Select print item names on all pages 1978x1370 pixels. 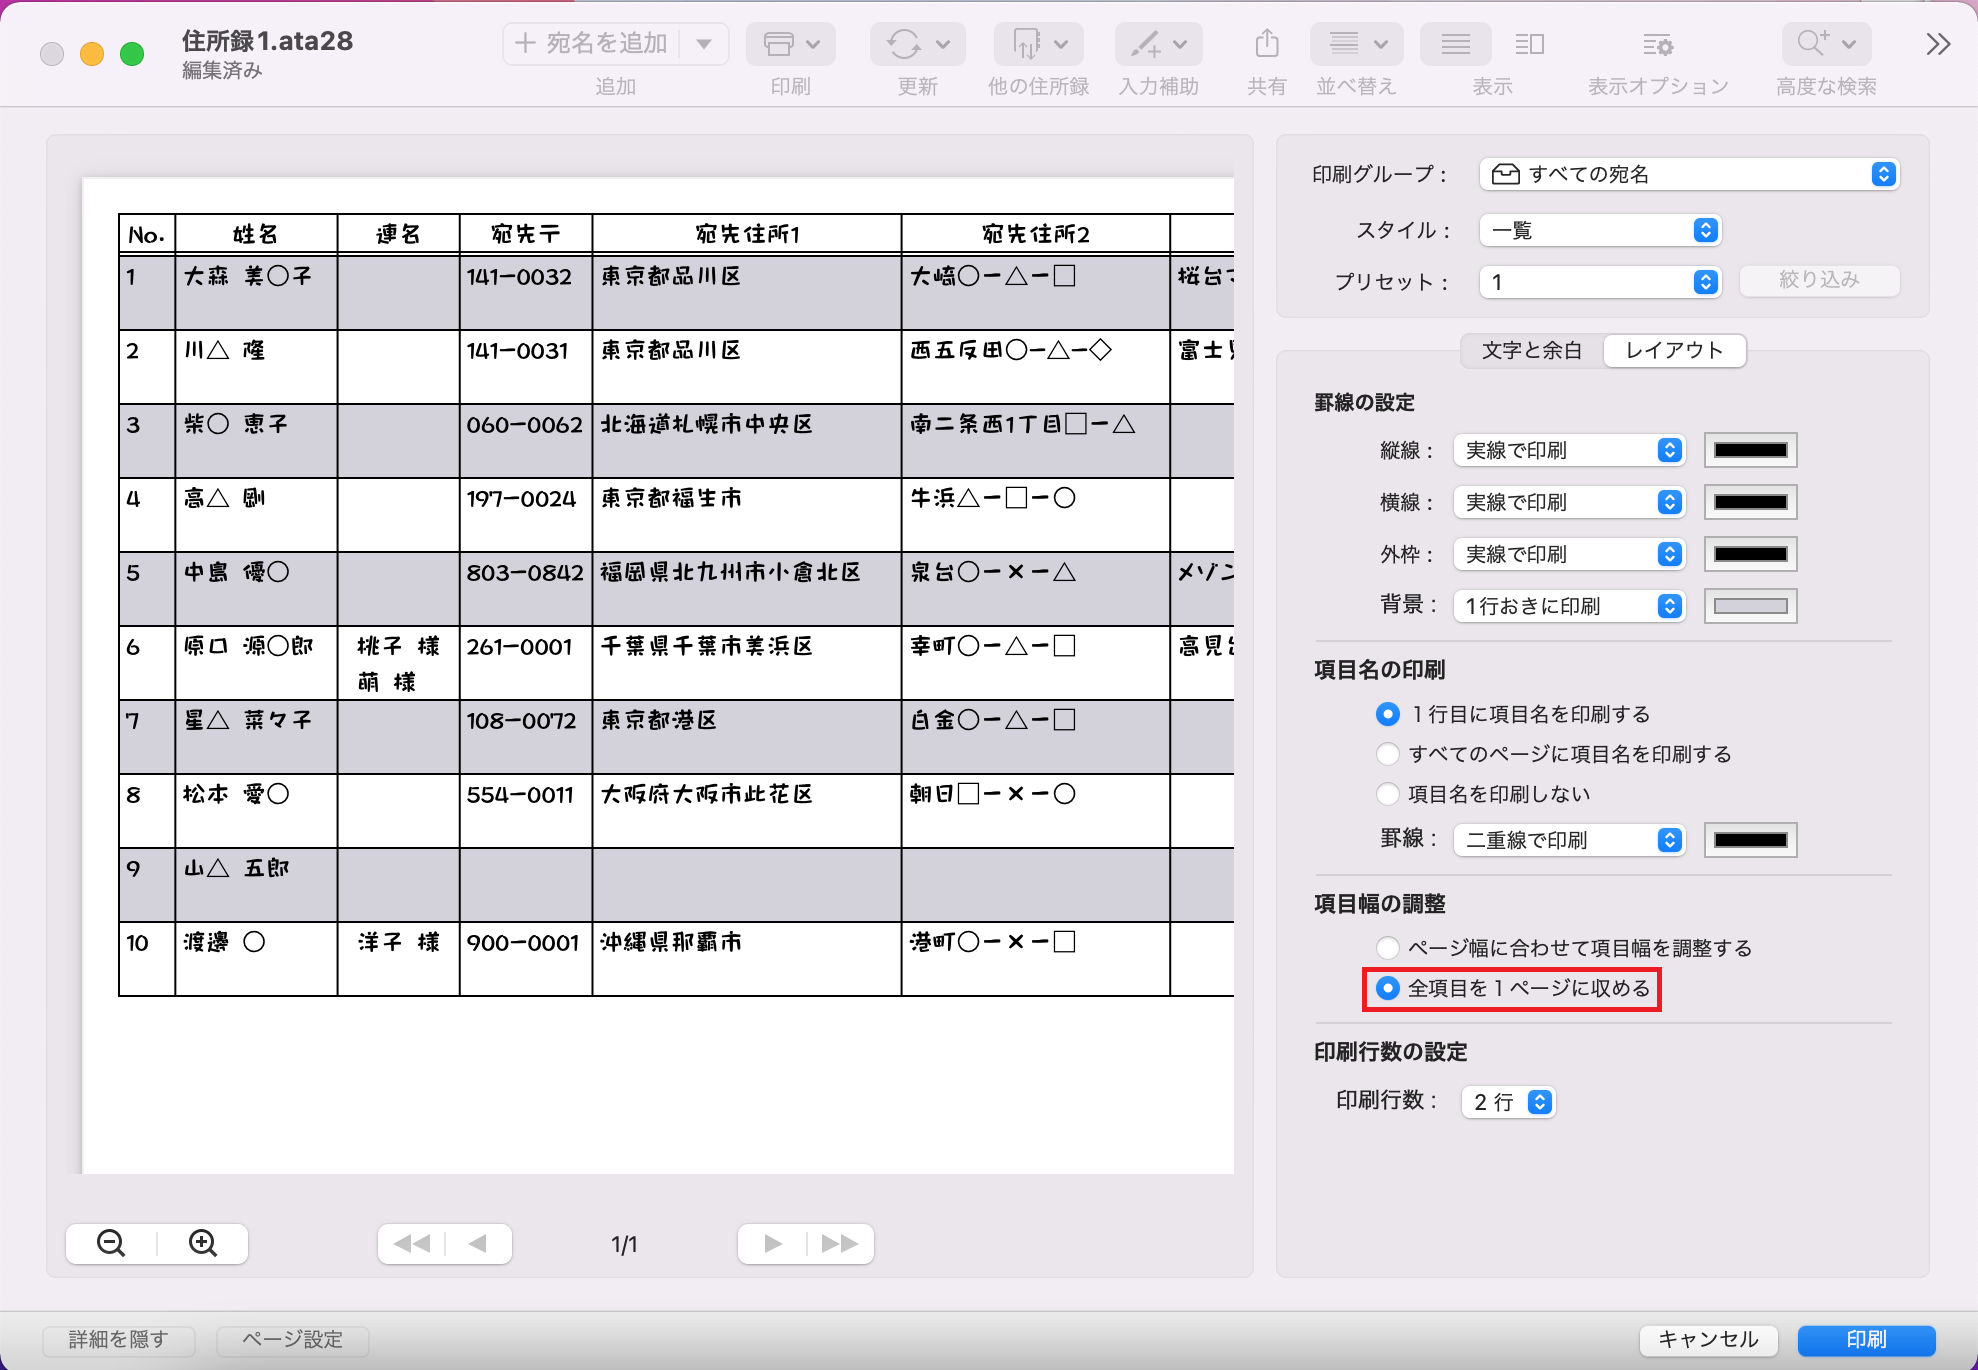tap(1388, 754)
